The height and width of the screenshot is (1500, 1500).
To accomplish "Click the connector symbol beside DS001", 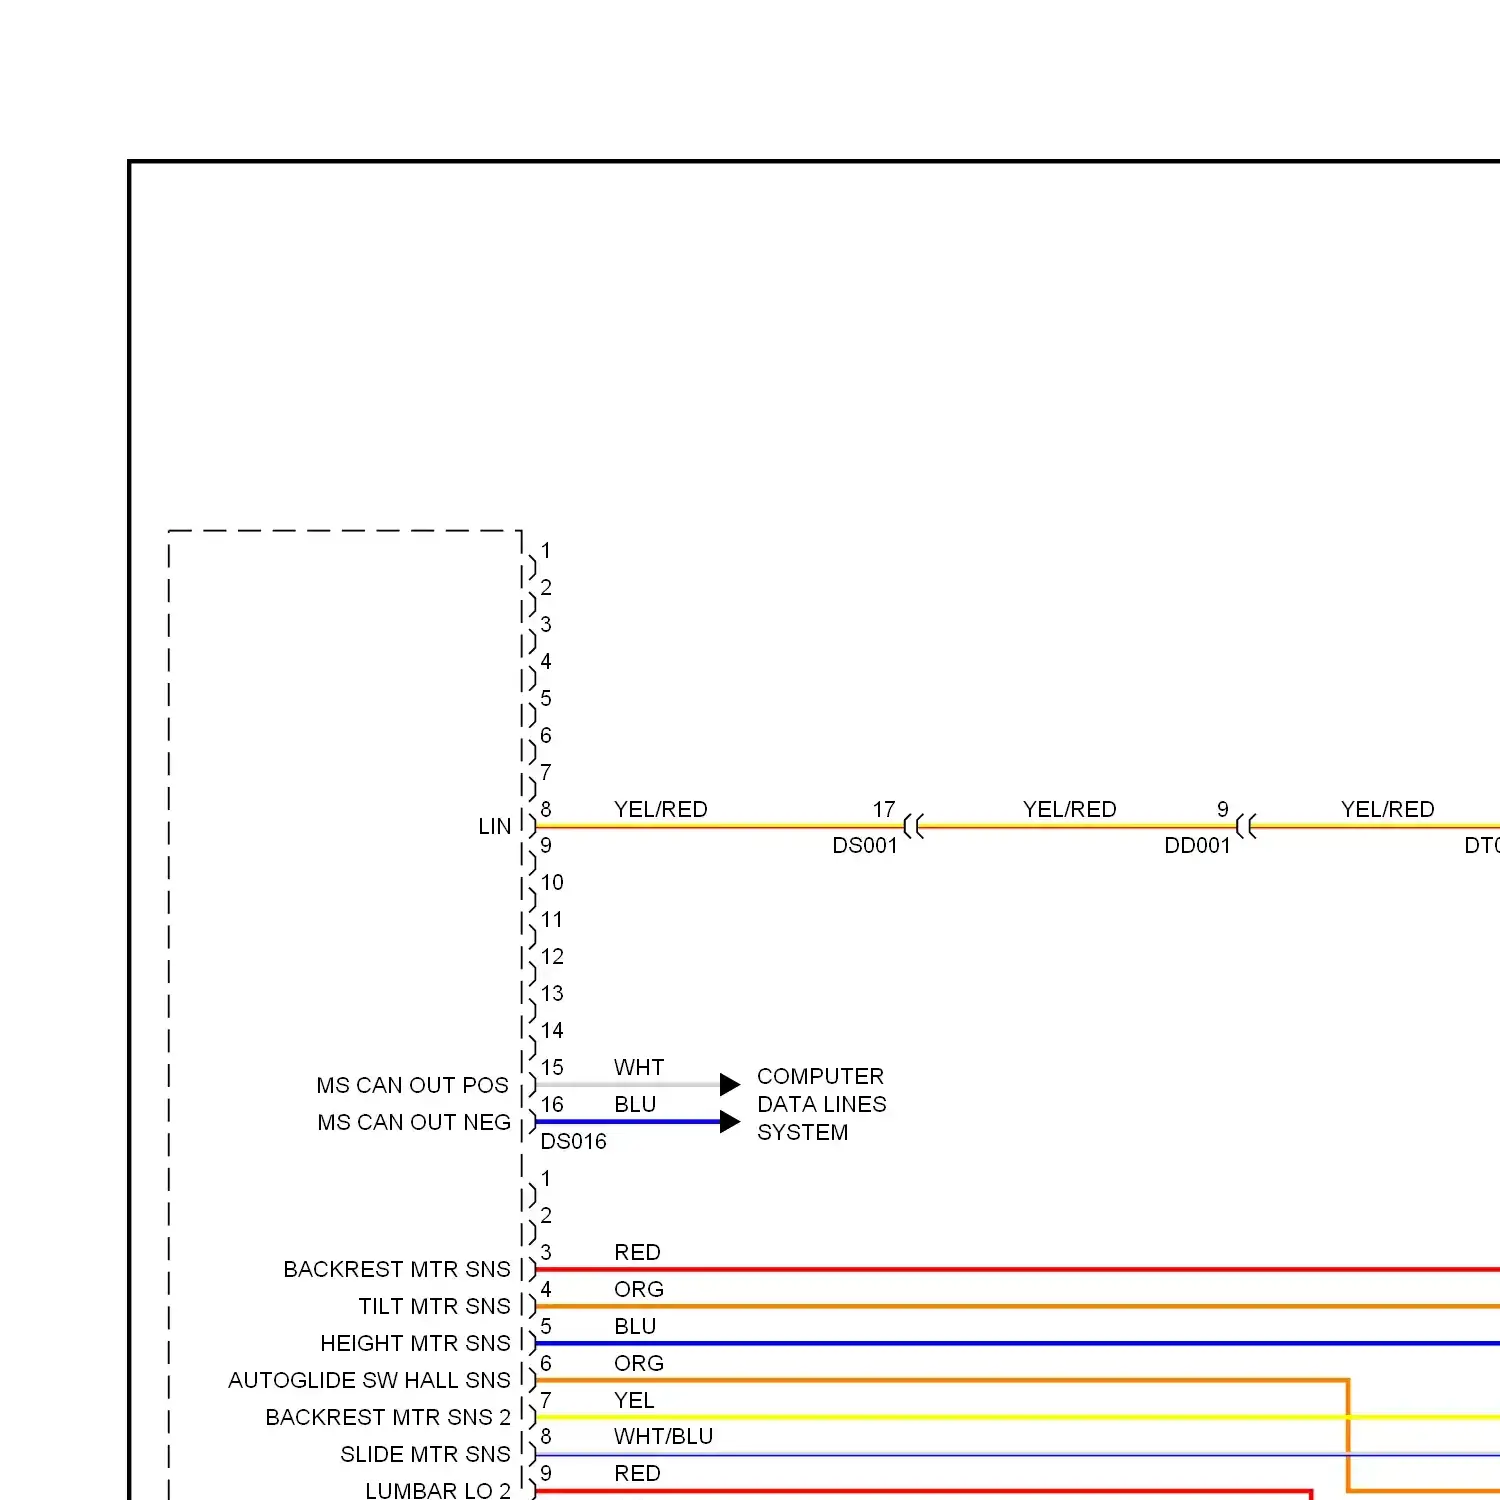I will click(913, 826).
